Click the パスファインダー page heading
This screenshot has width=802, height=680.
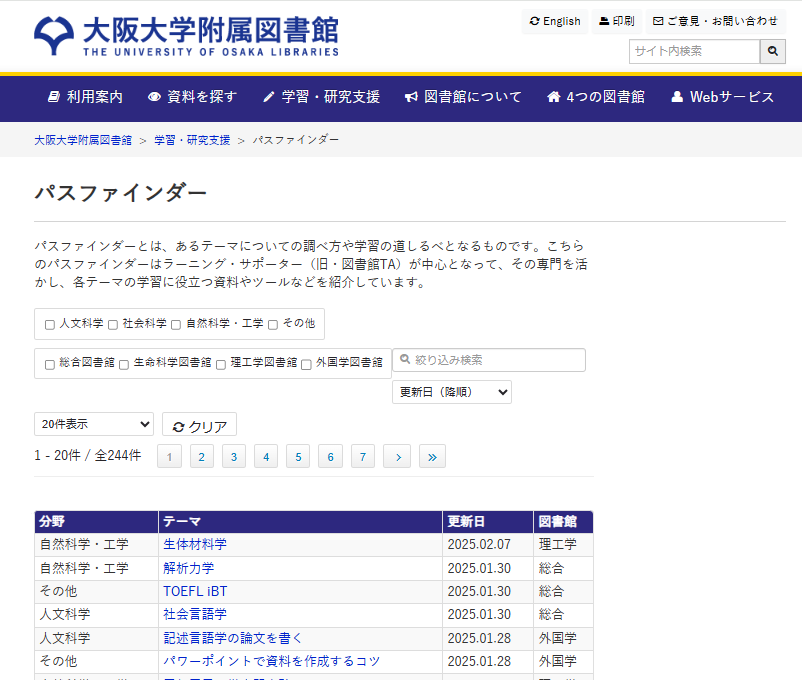[121, 193]
